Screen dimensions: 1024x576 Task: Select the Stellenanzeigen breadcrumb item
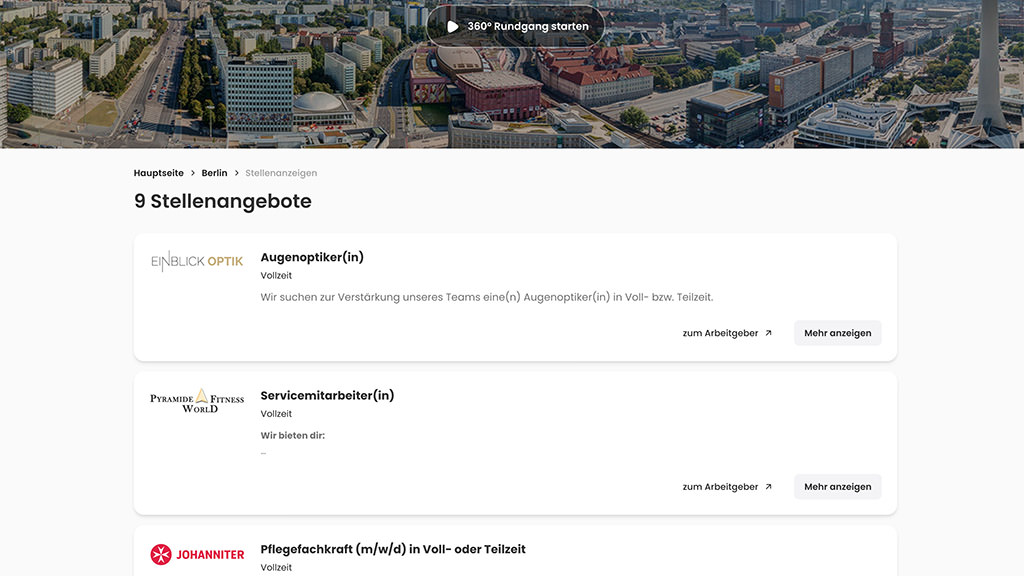[281, 173]
